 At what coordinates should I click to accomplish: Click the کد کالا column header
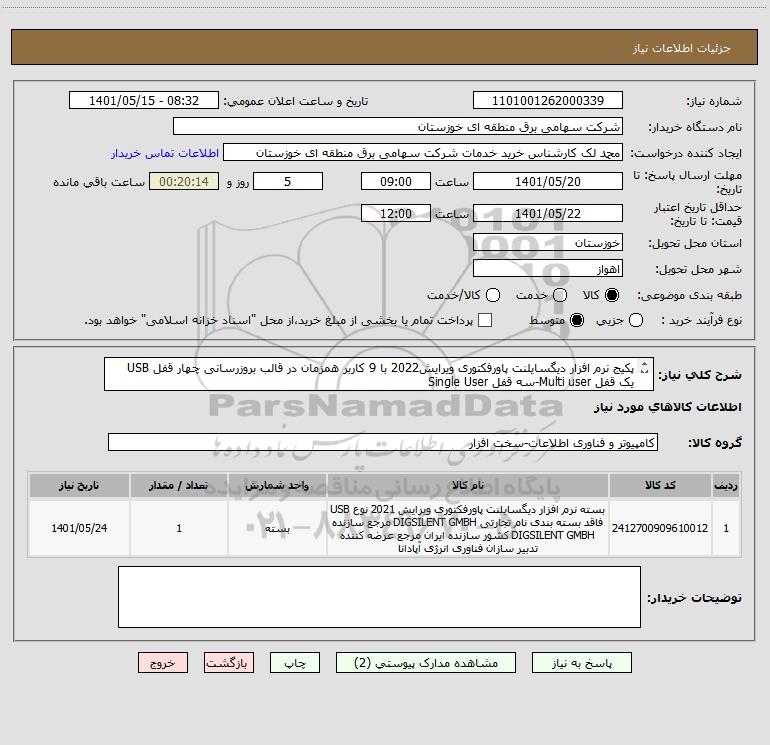point(660,486)
